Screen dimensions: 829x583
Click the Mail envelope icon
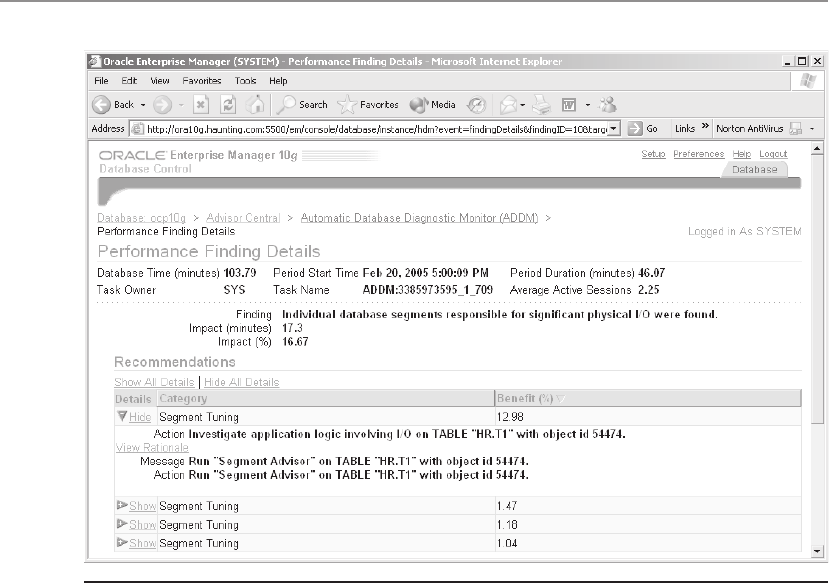(508, 105)
